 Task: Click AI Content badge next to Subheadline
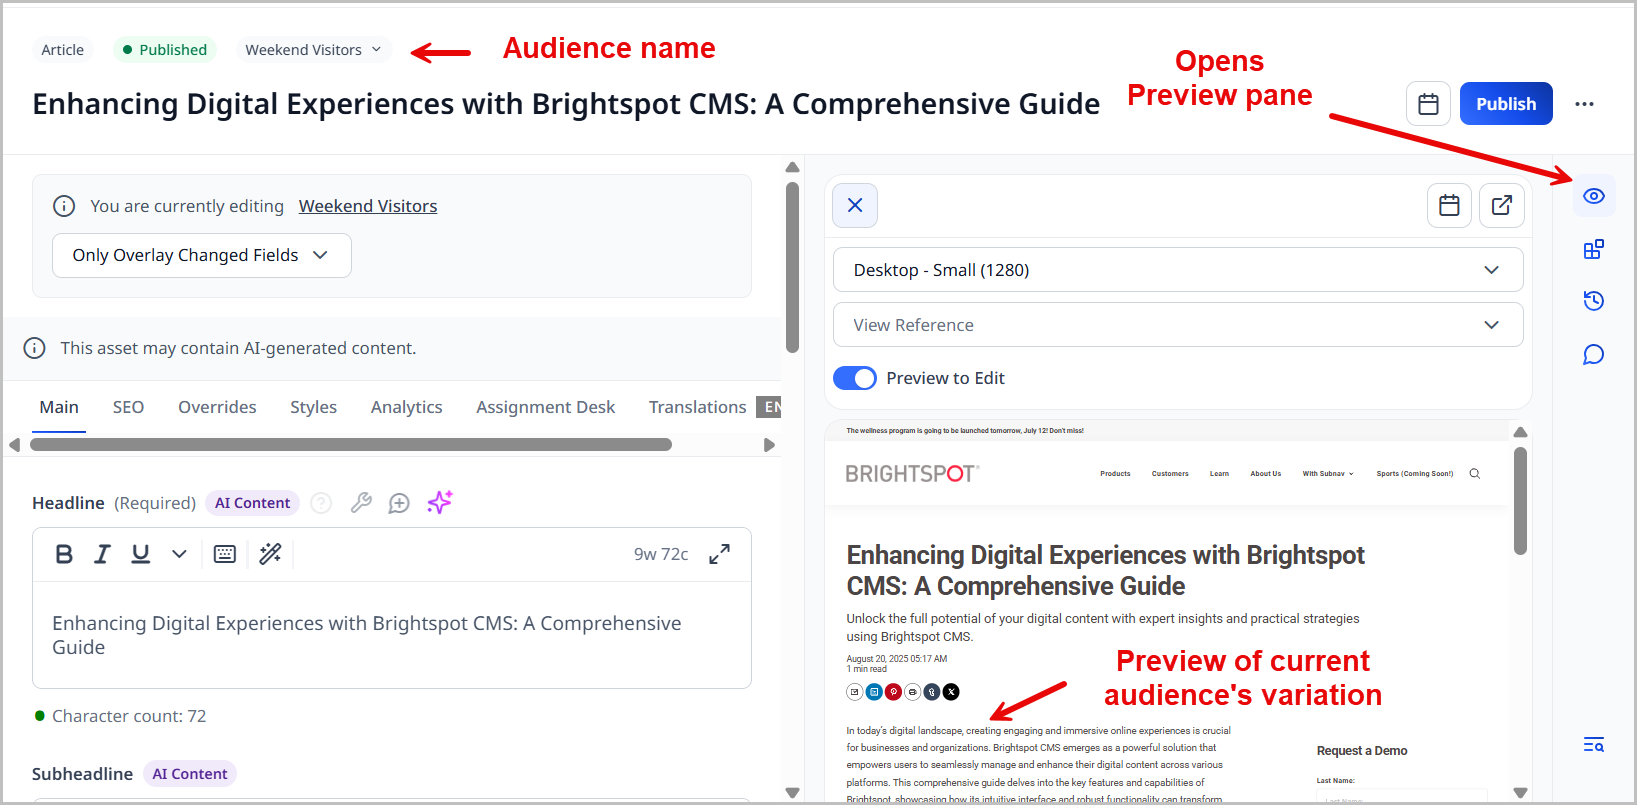tap(189, 774)
